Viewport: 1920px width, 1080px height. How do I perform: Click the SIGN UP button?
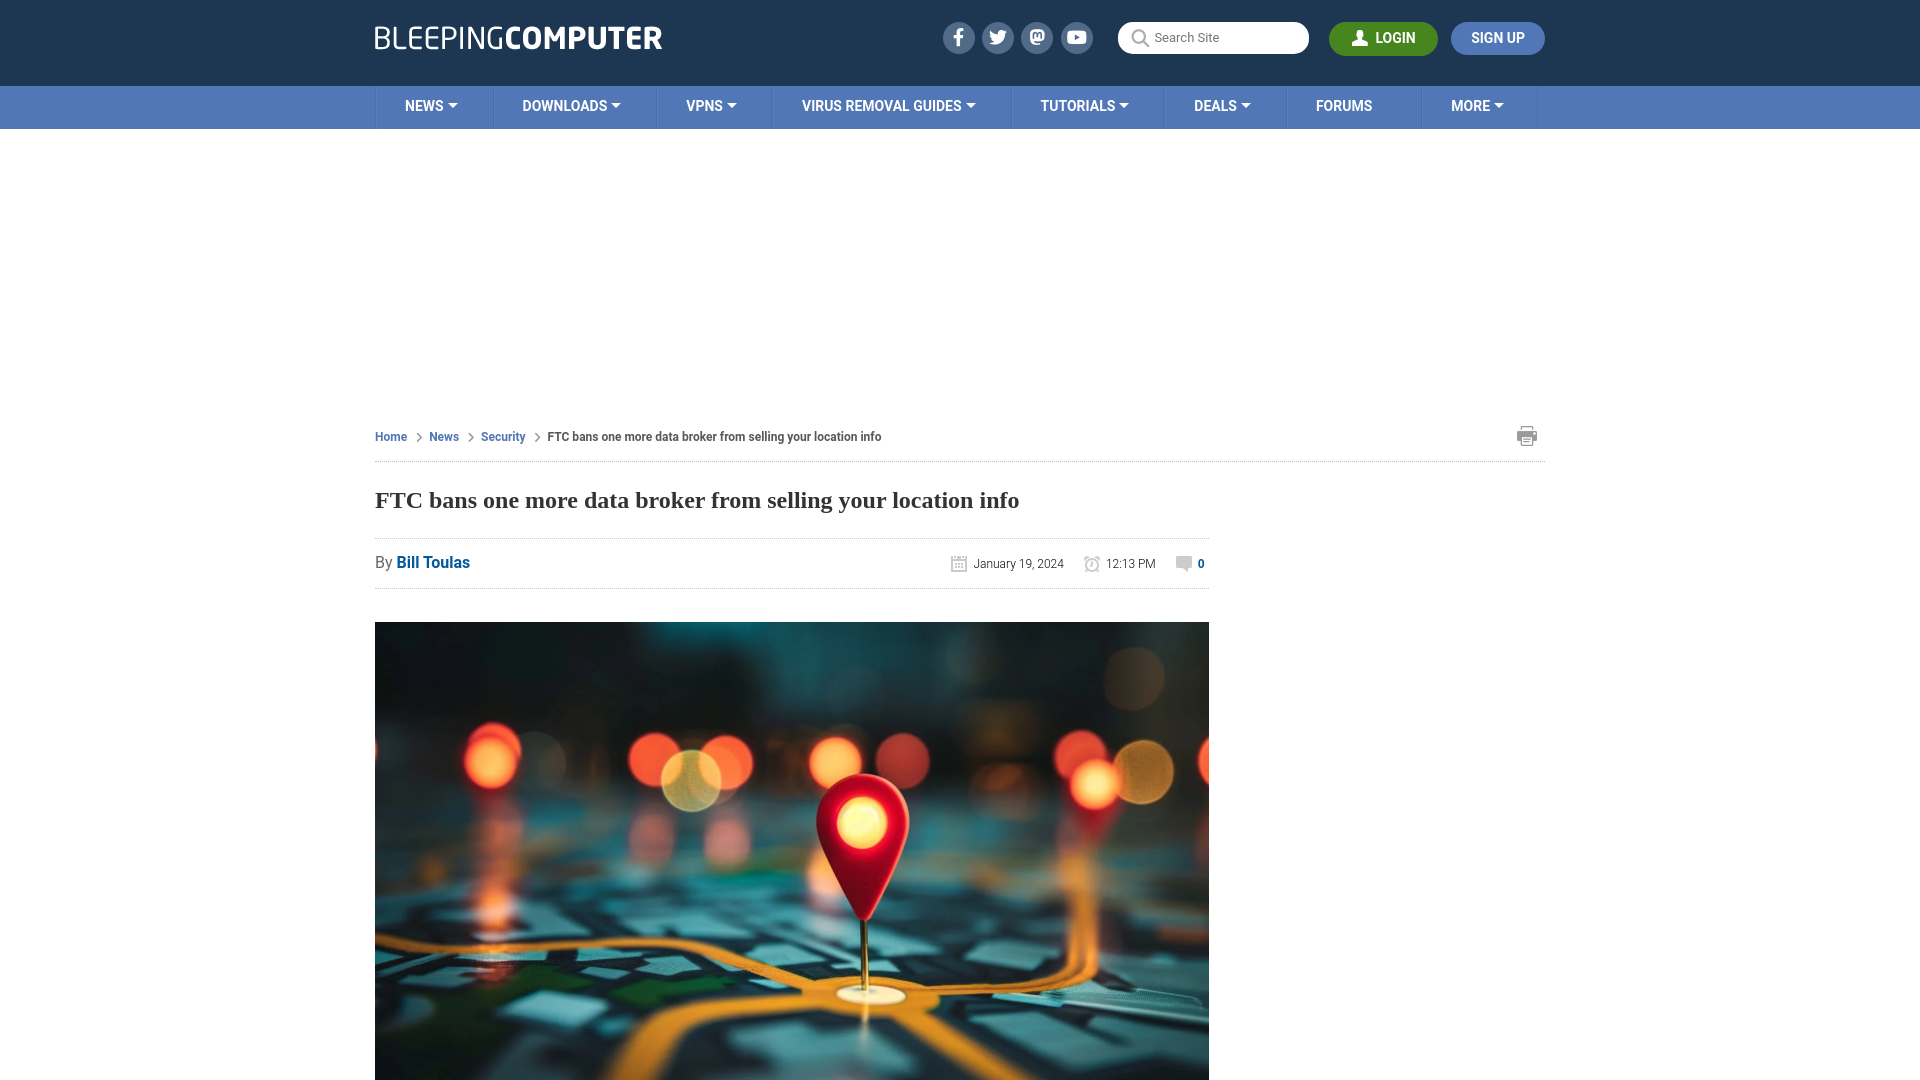pyautogui.click(x=1497, y=37)
